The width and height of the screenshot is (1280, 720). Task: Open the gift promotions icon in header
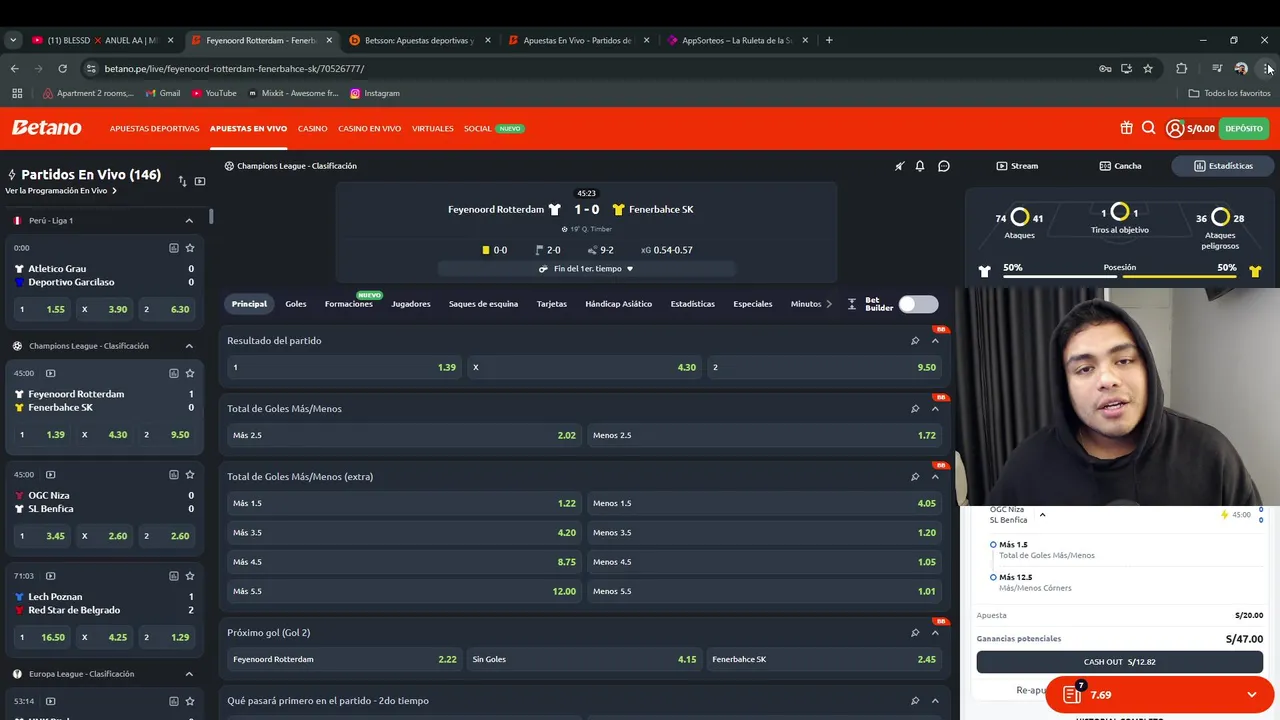point(1126,128)
